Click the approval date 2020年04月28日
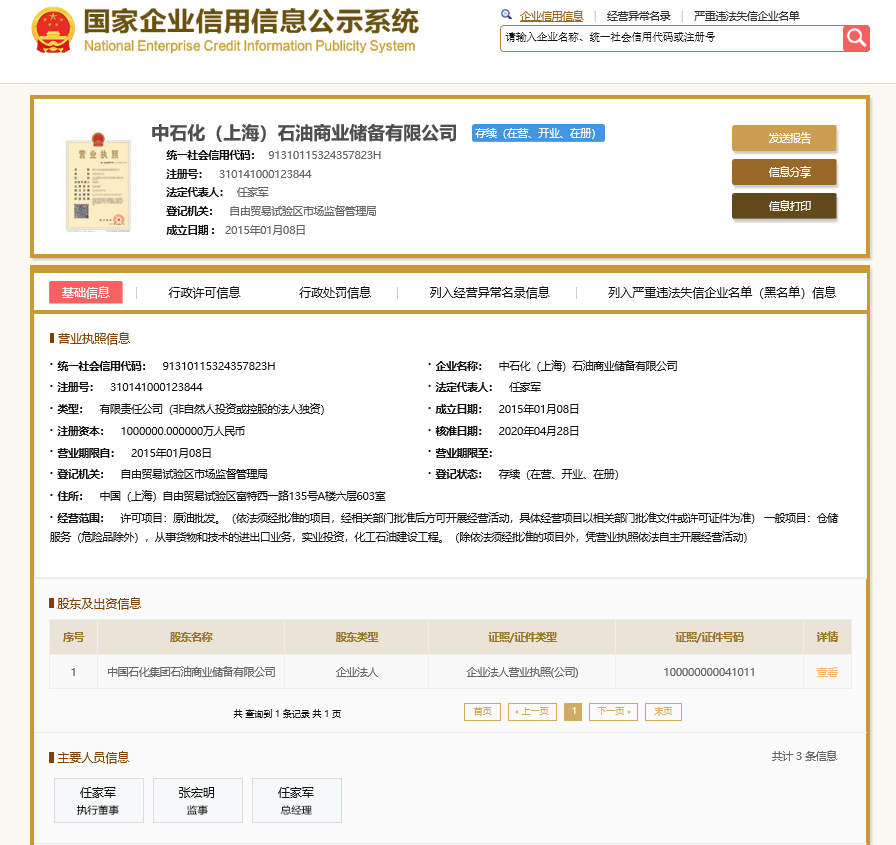 click(539, 431)
